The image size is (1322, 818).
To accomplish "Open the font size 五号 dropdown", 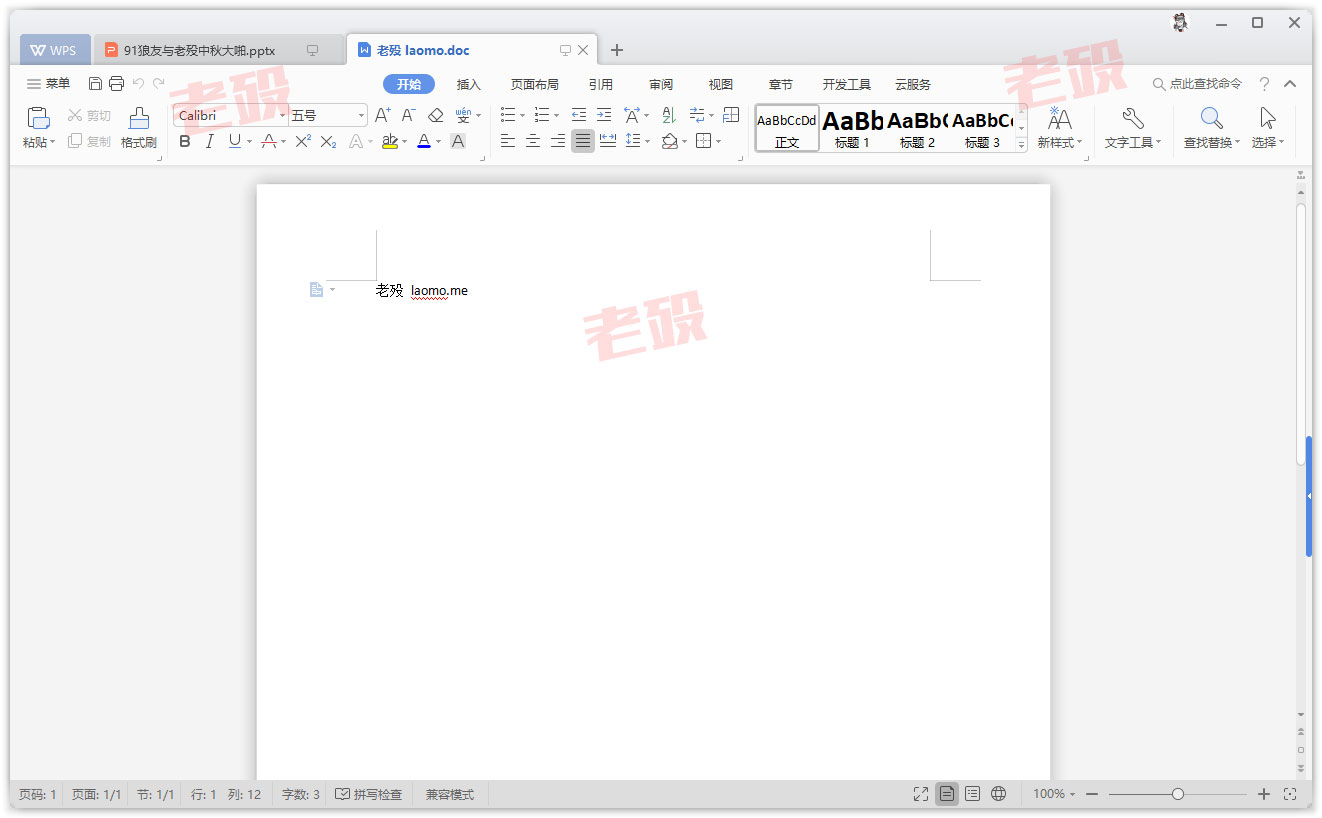I will pos(361,116).
